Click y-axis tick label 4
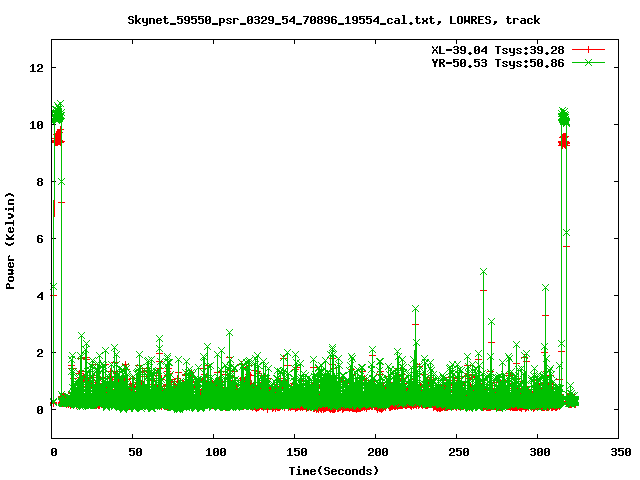Viewport: 640px width, 480px height. pyautogui.click(x=40, y=296)
